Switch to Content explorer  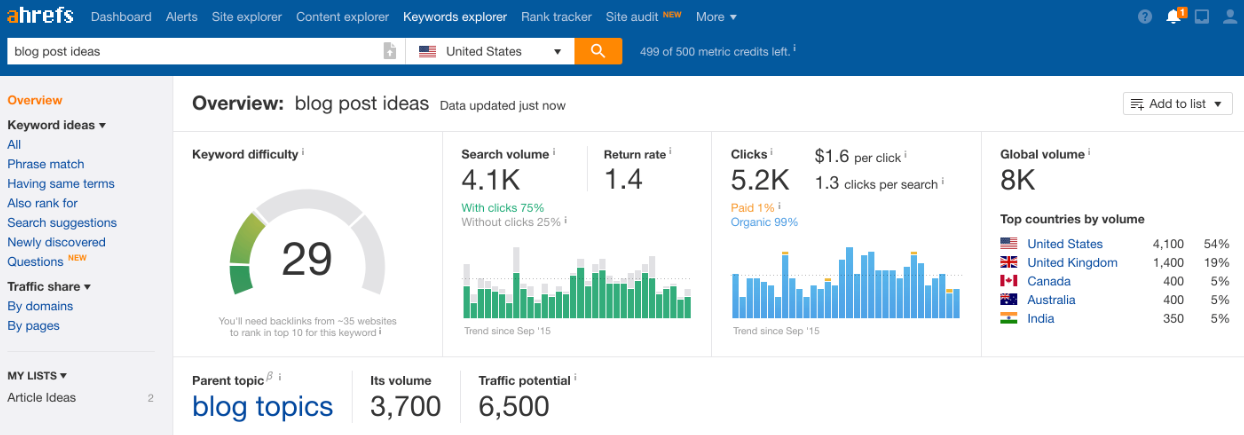click(343, 16)
